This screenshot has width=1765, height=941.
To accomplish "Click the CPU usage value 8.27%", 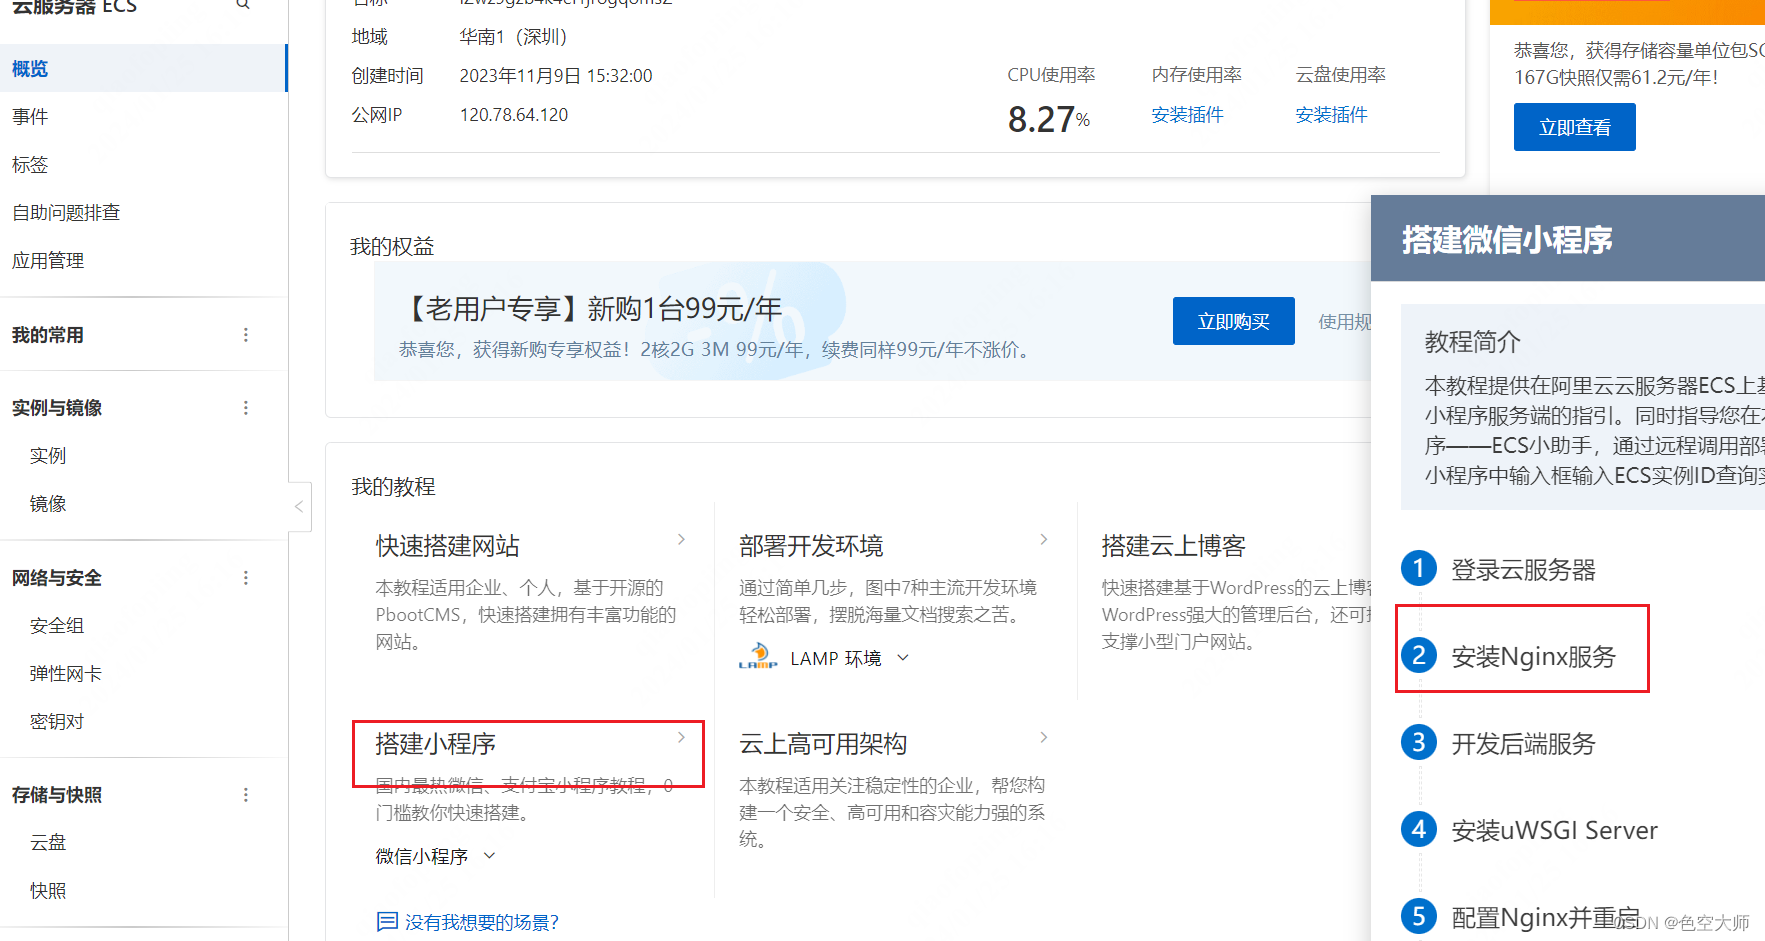I will tap(1048, 120).
